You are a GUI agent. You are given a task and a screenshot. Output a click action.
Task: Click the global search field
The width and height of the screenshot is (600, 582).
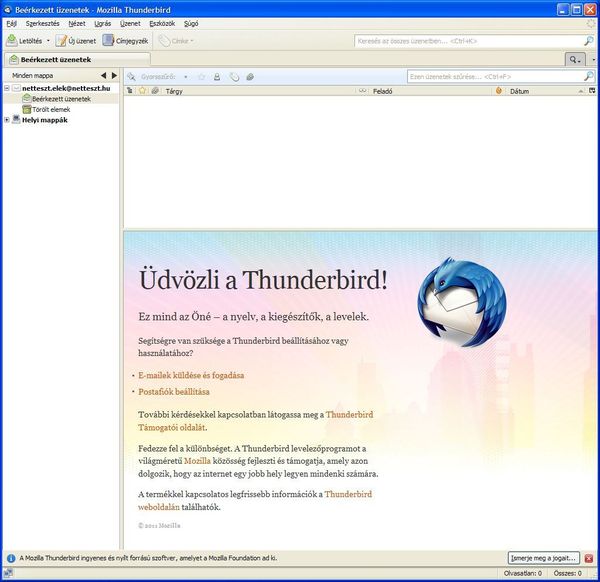(x=468, y=41)
